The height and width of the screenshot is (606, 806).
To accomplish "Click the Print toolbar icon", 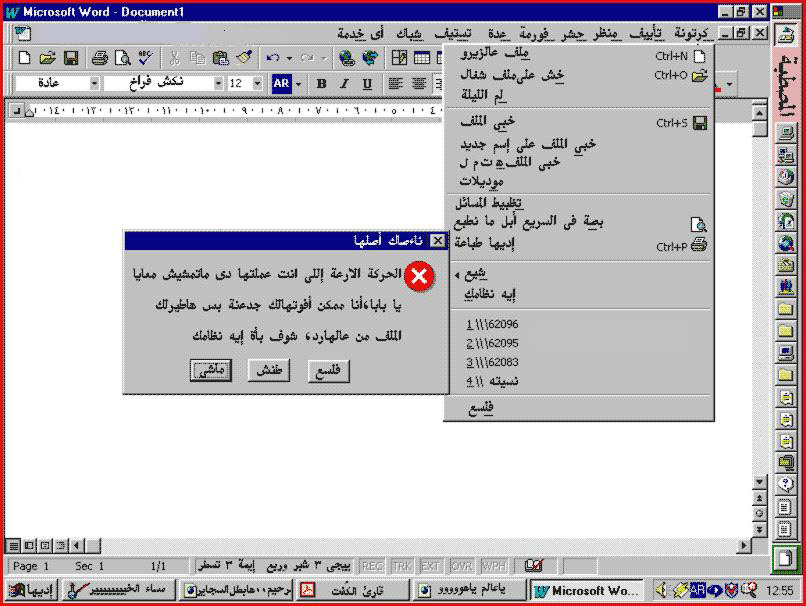I will click(100, 58).
